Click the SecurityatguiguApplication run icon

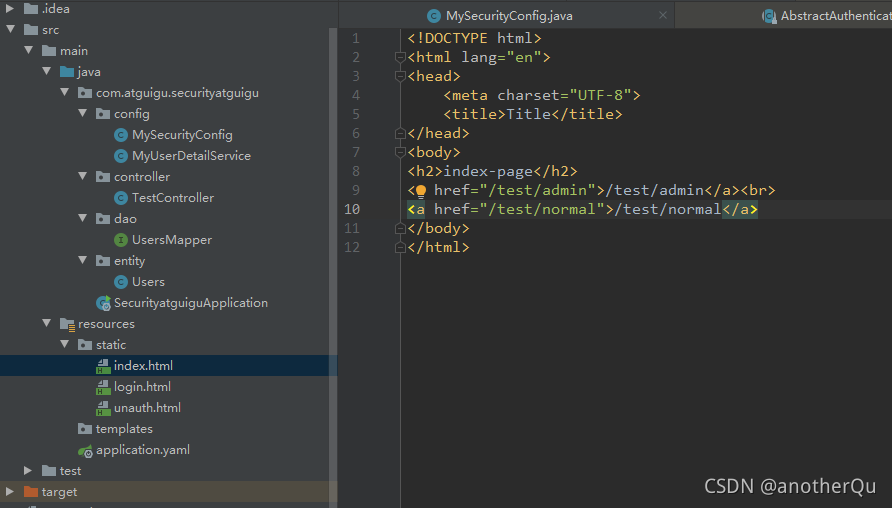pyautogui.click(x=103, y=303)
